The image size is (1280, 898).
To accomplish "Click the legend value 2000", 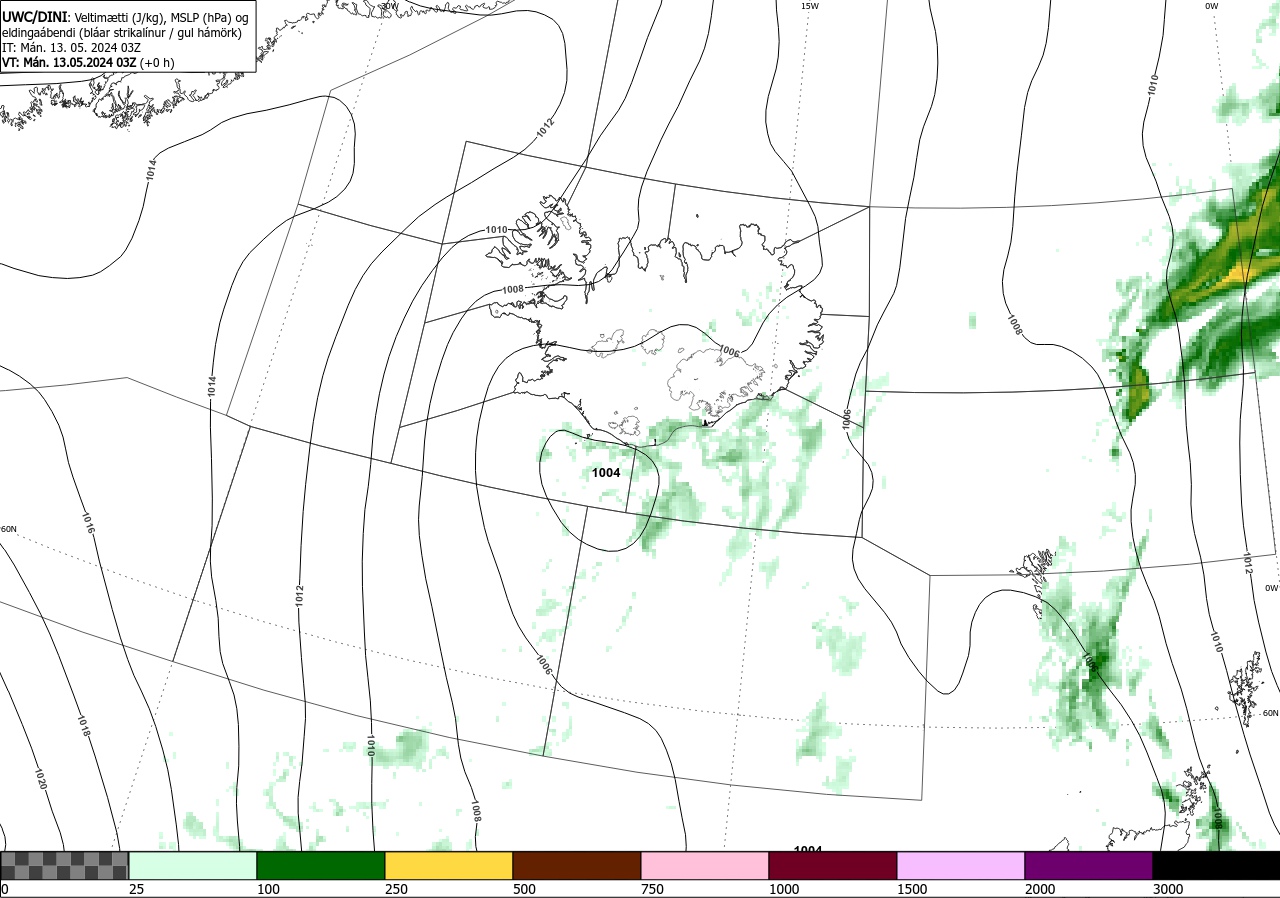I will 1040,889.
